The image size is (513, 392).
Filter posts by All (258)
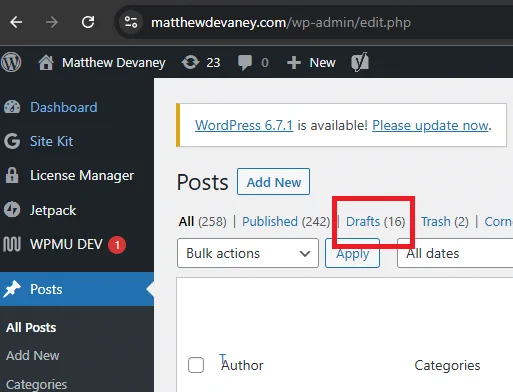pyautogui.click(x=202, y=222)
